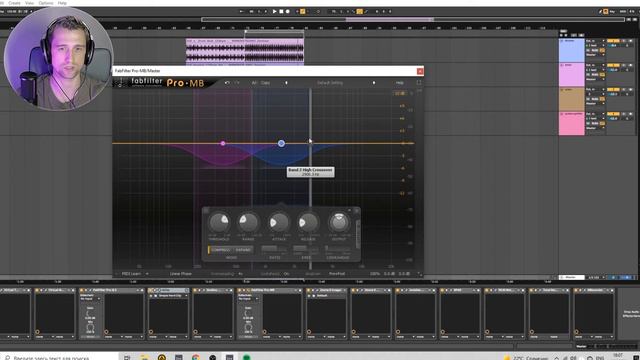Click the Ratio slider
The image size is (640, 360).
click(274, 249)
